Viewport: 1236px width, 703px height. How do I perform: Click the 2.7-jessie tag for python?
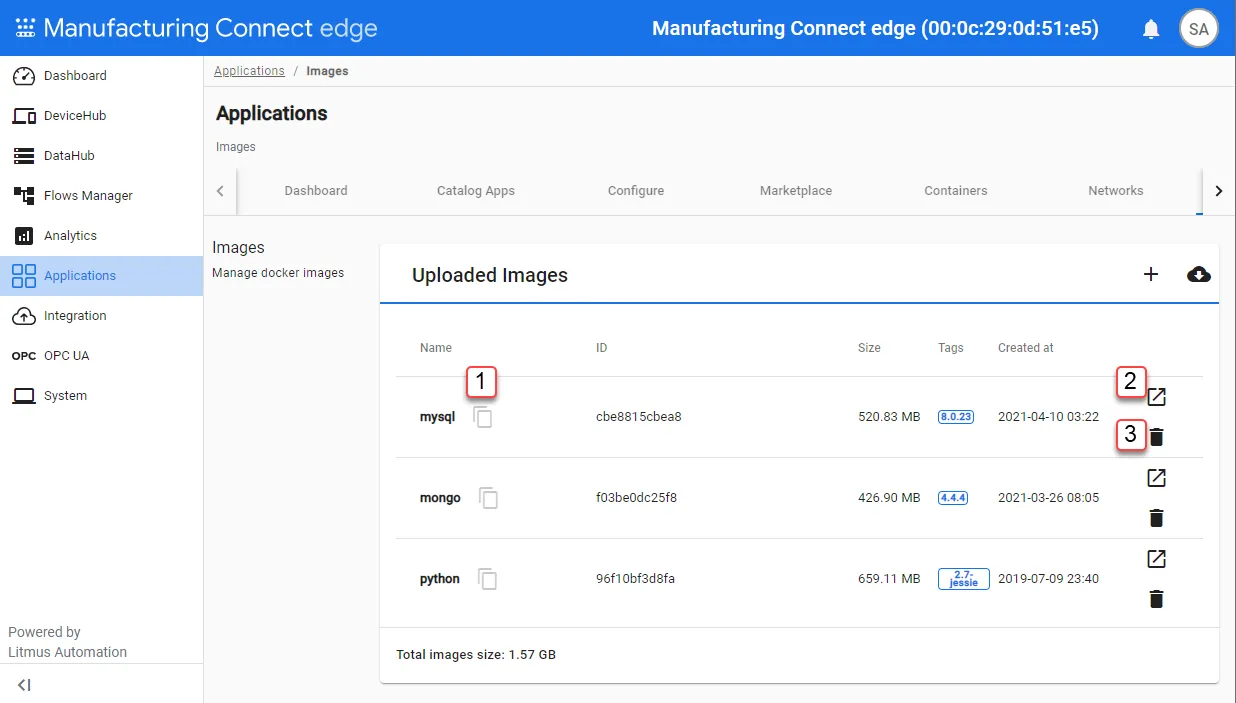point(964,579)
